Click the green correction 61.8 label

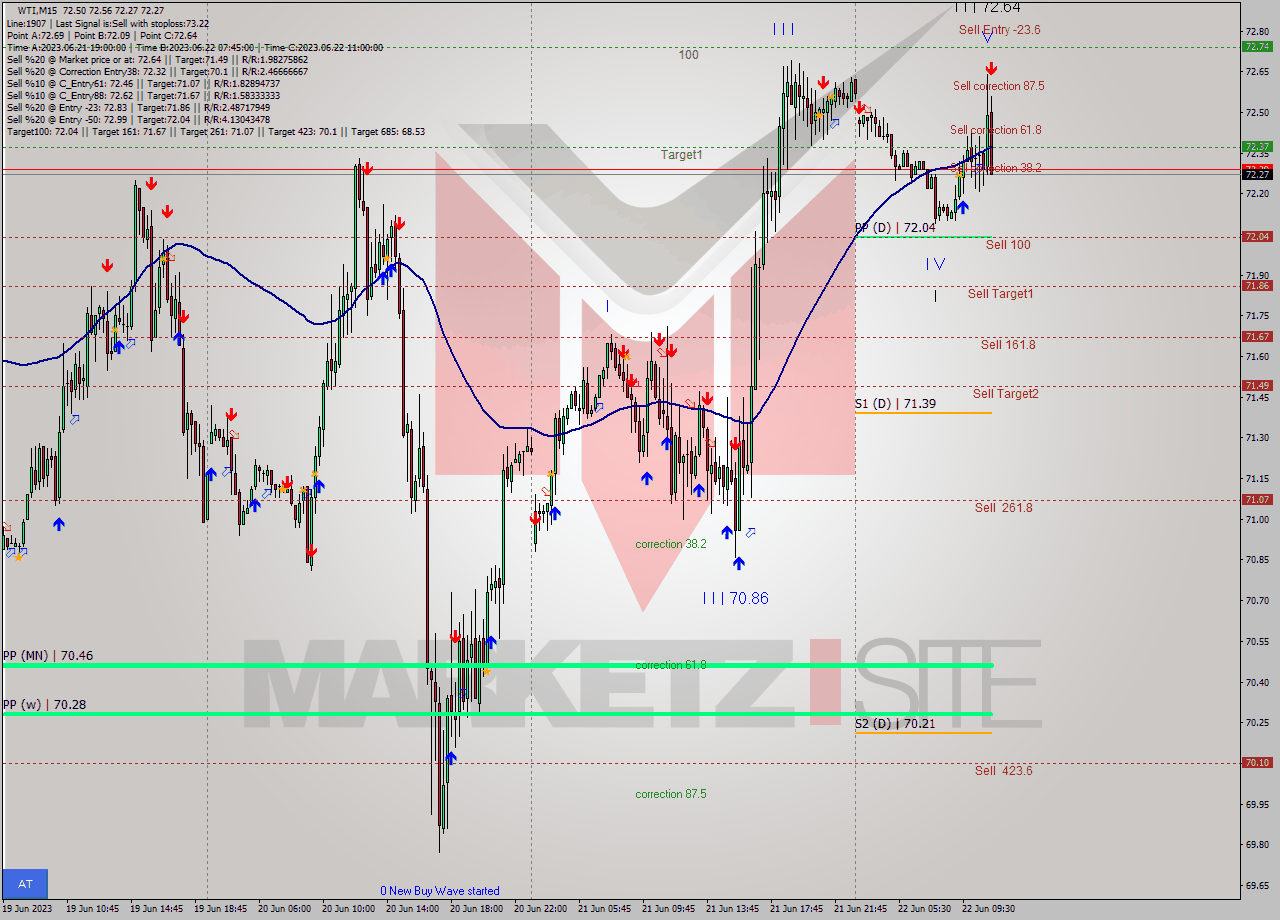pyautogui.click(x=671, y=665)
